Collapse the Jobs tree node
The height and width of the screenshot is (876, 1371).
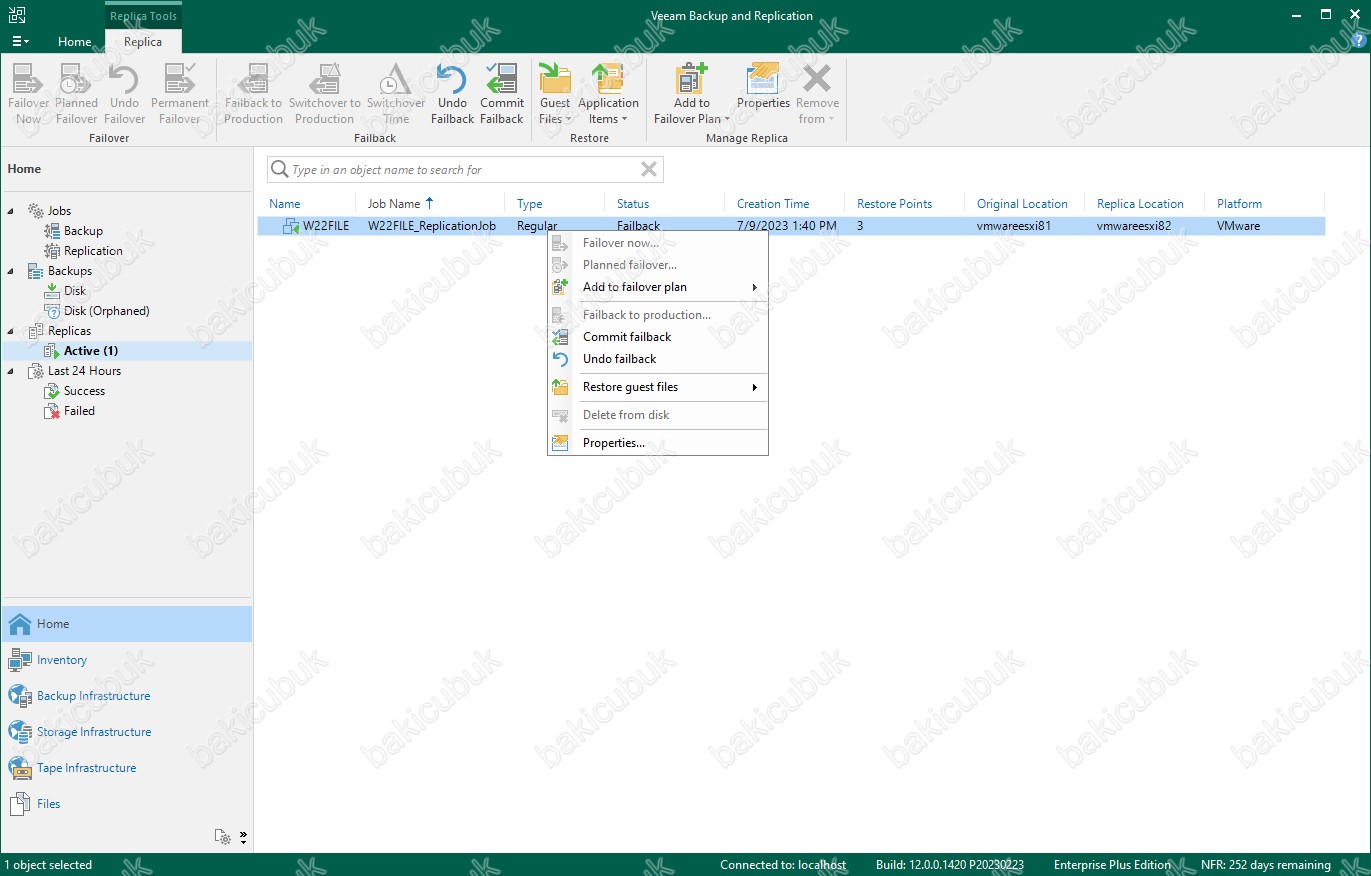click(x=12, y=211)
